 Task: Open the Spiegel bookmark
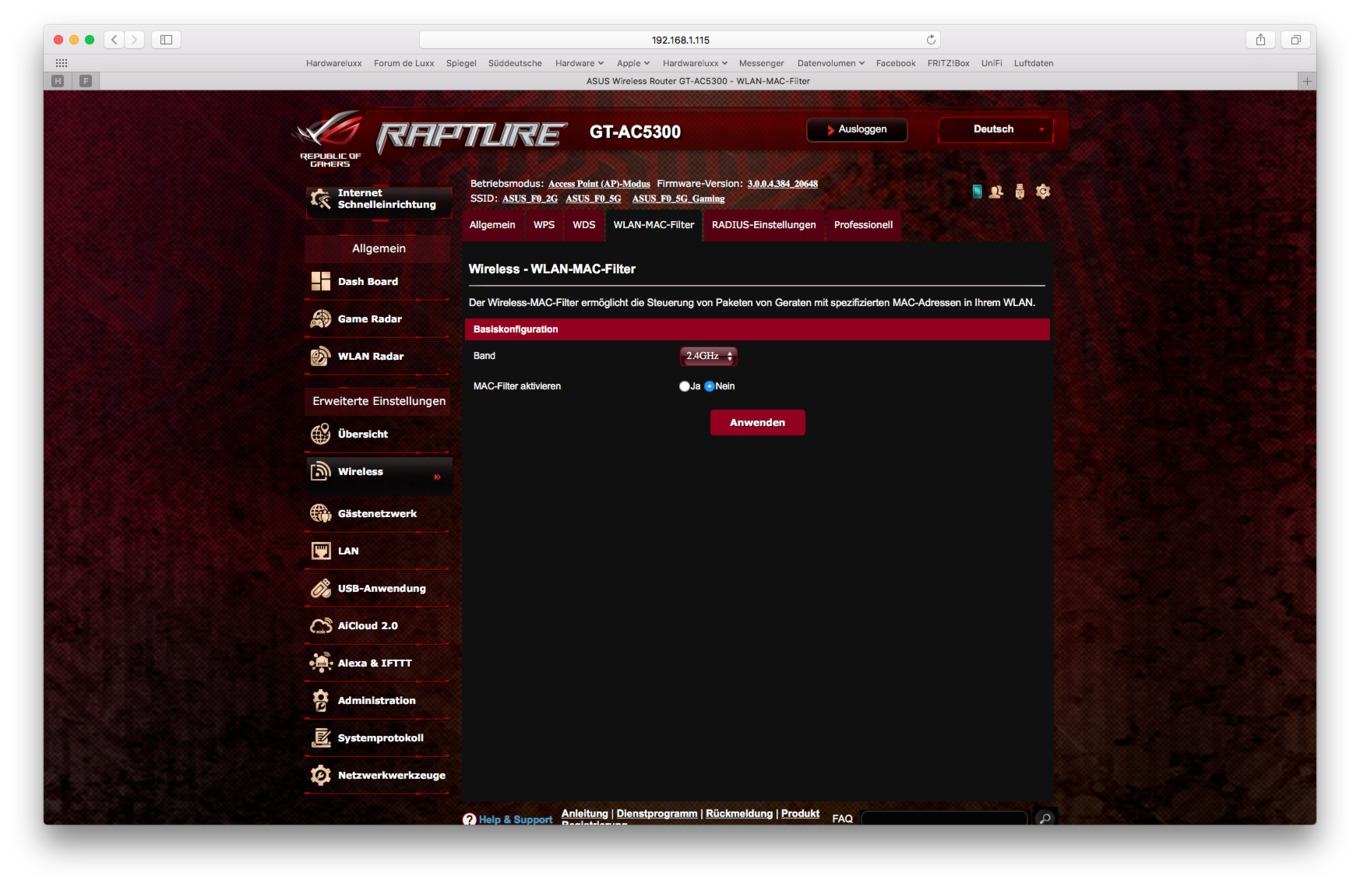coord(461,63)
